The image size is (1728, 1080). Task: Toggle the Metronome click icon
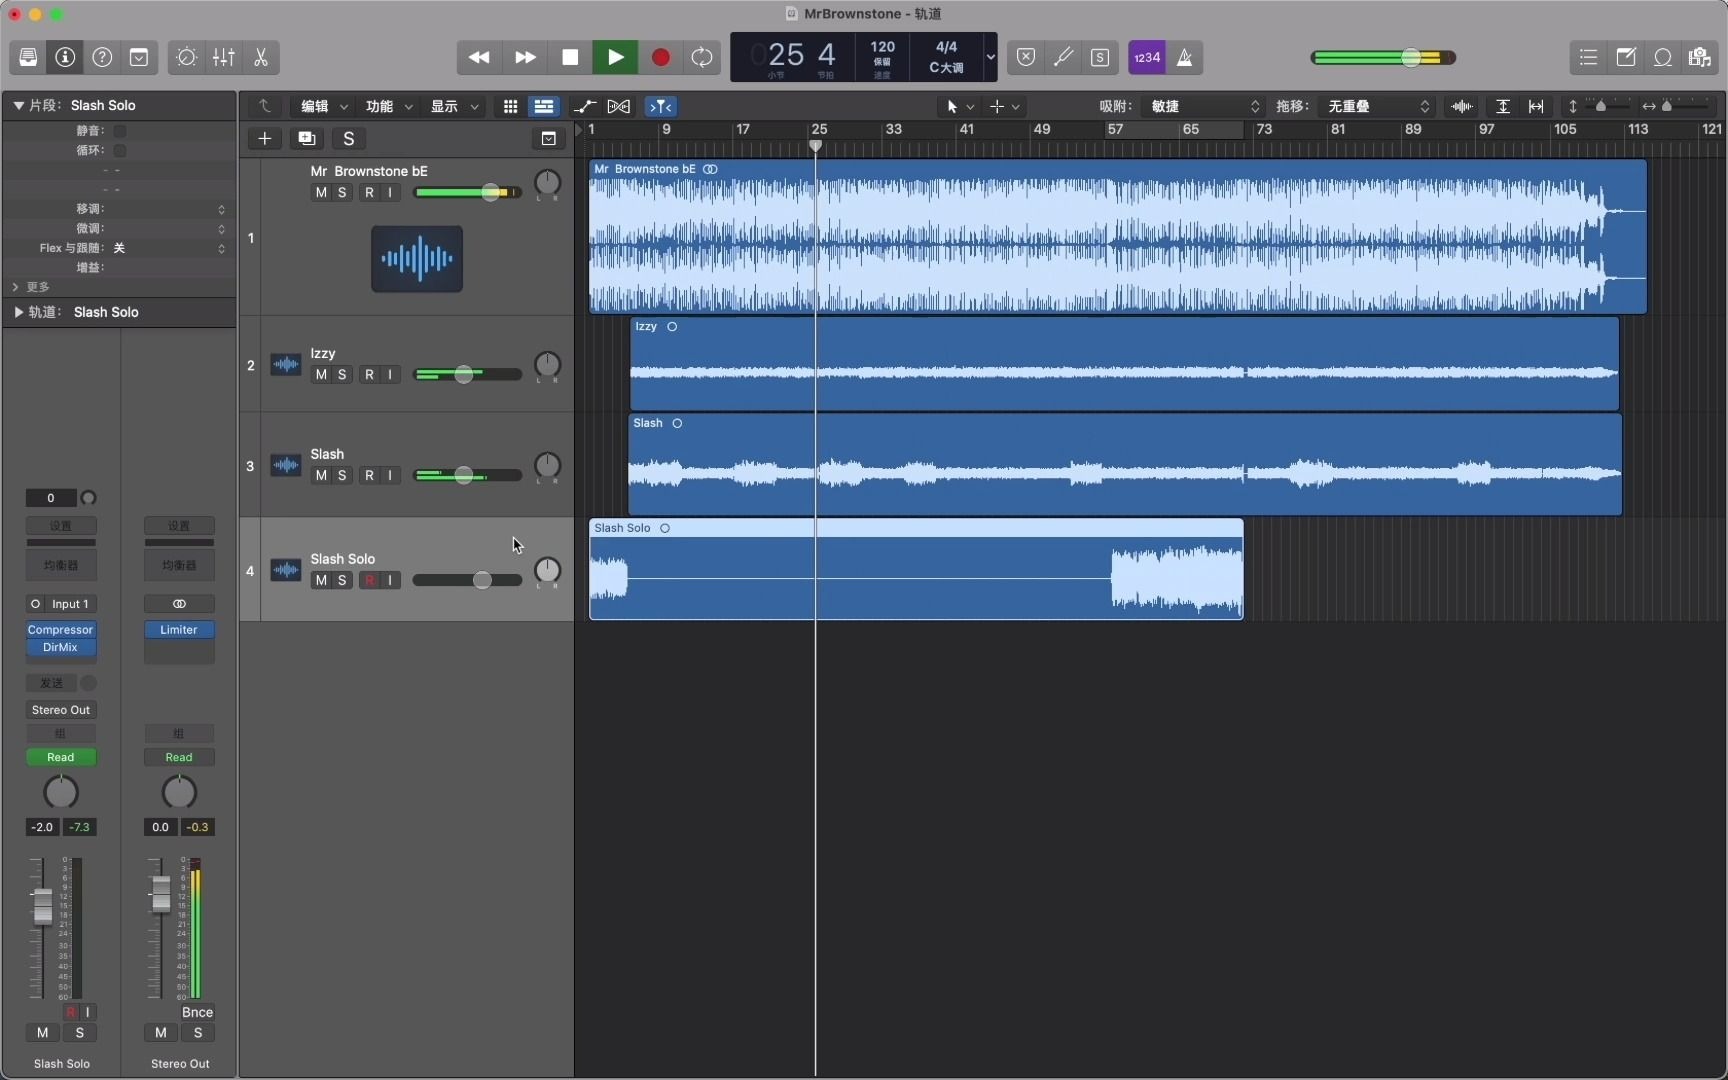[x=1185, y=57]
